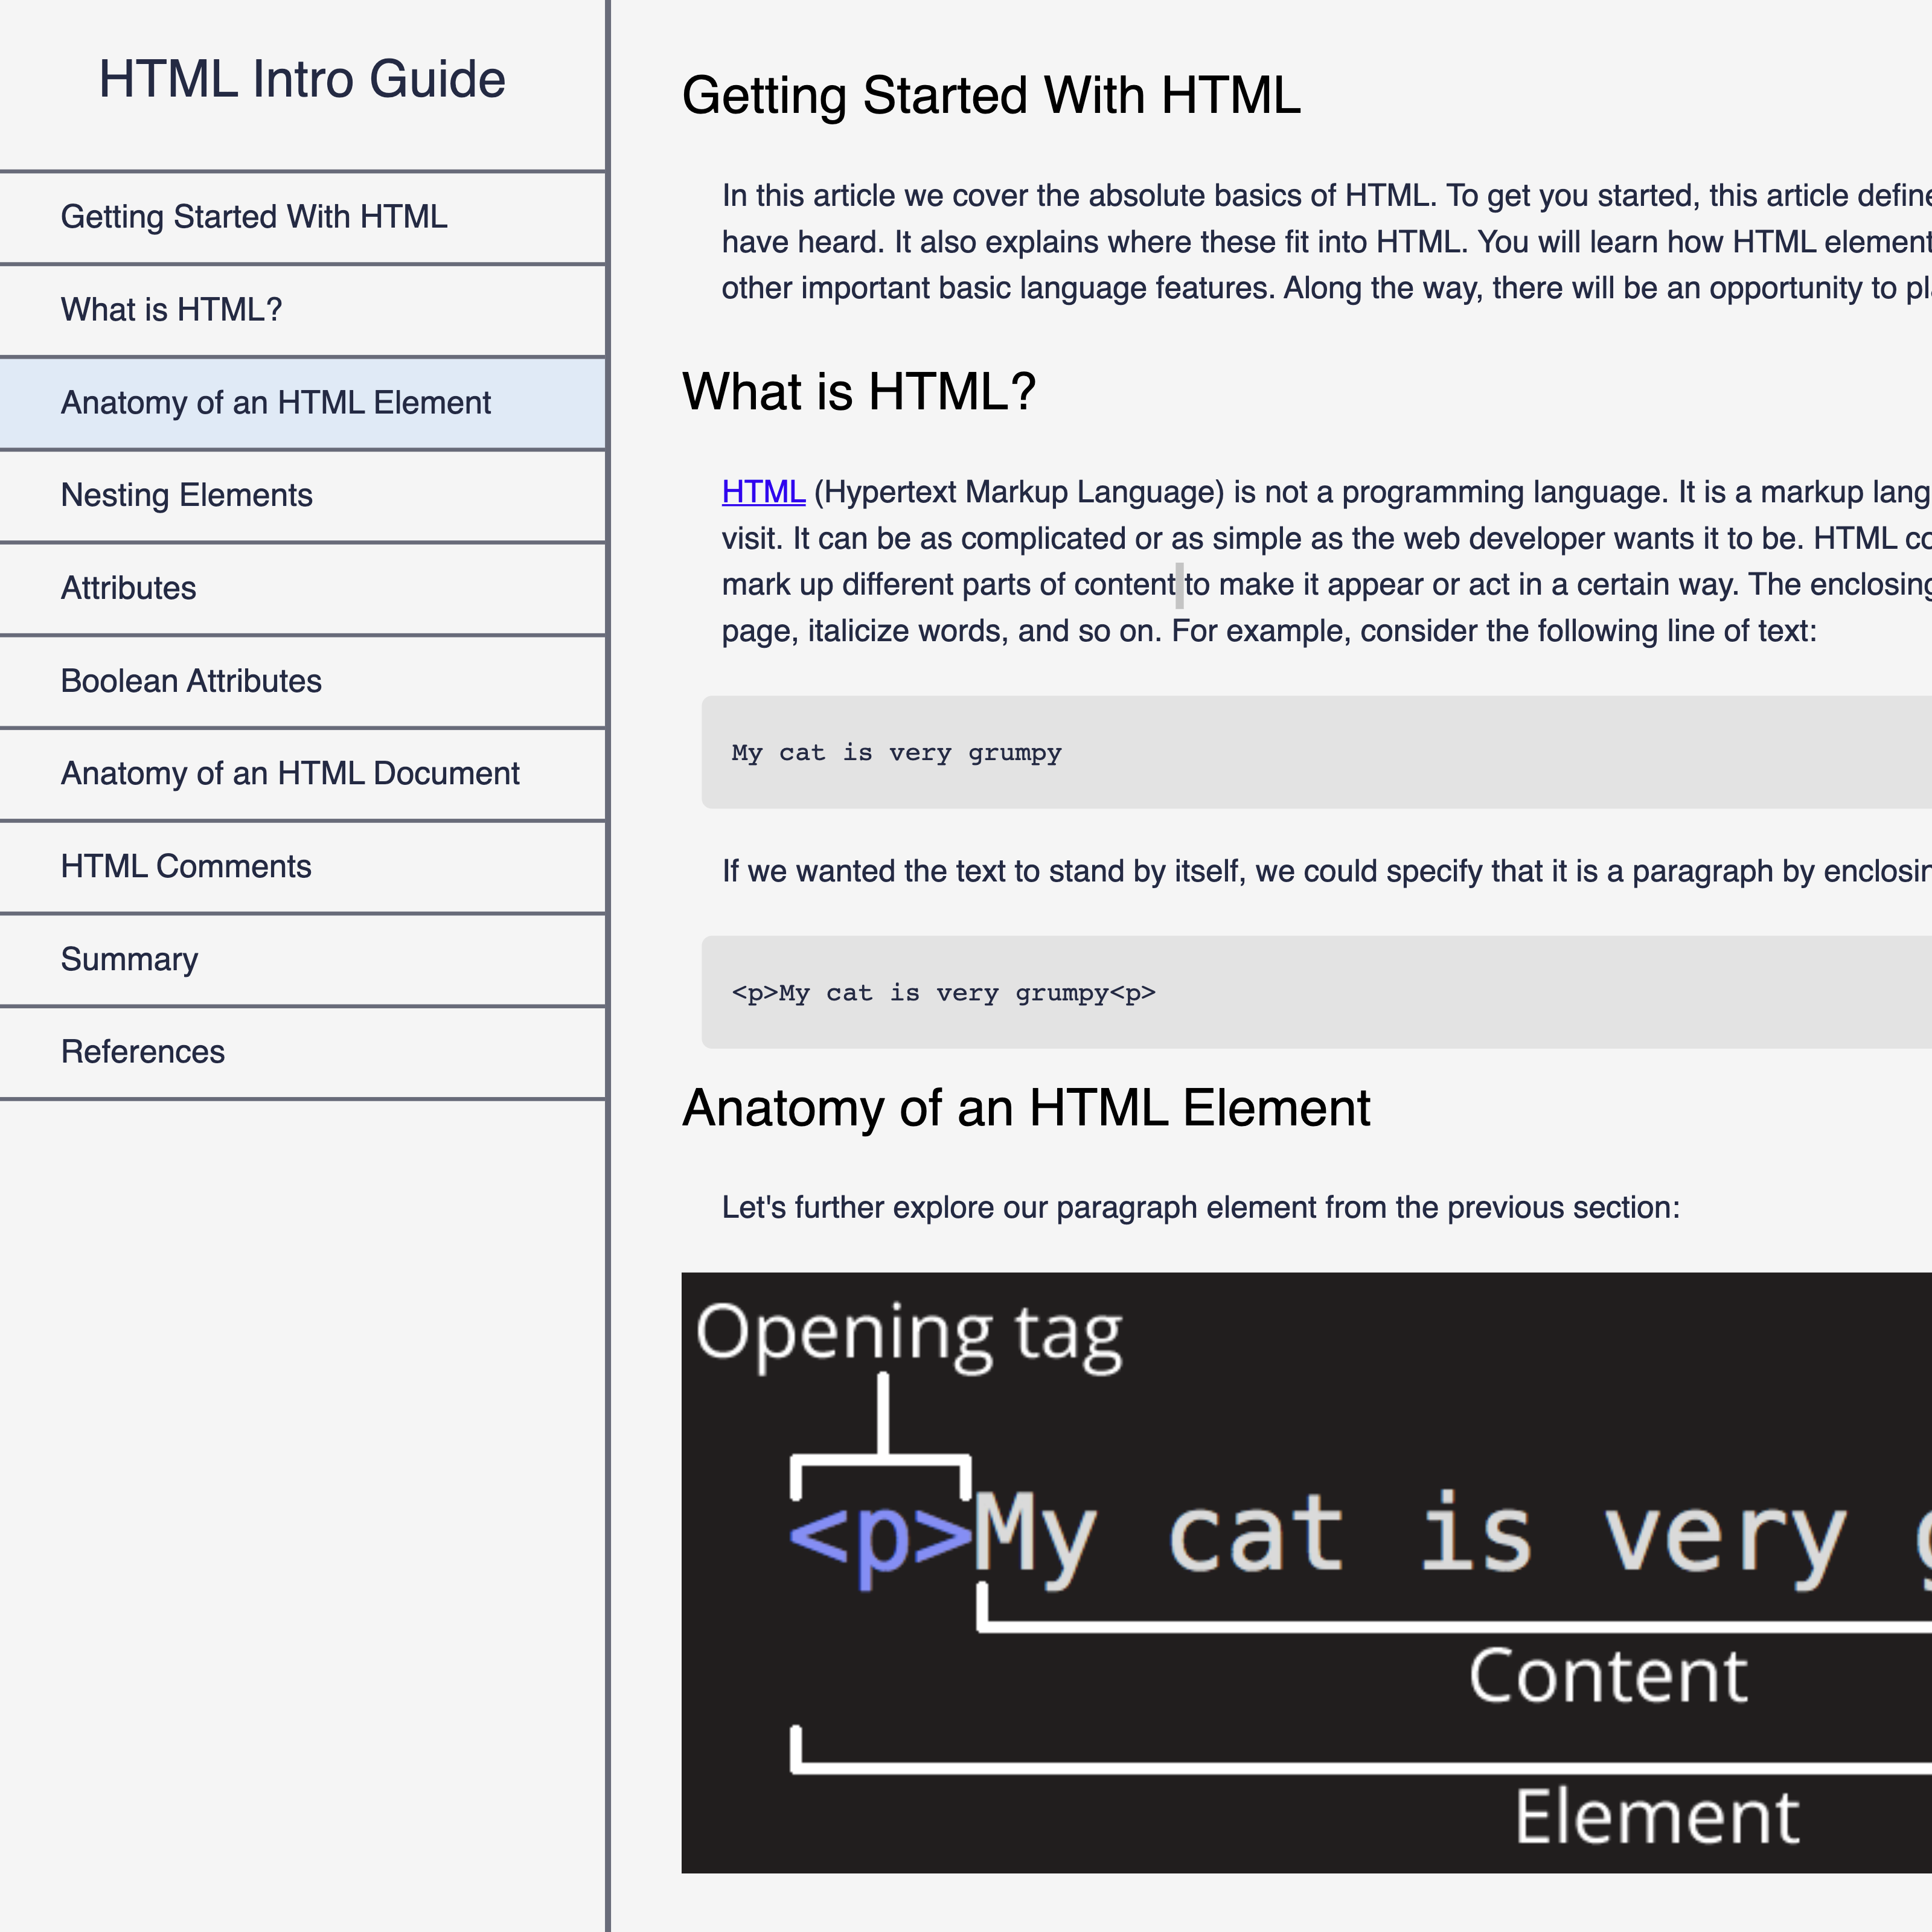Image resolution: width=1932 pixels, height=1932 pixels.
Task: Go to HTML Comments section
Action: click(302, 867)
